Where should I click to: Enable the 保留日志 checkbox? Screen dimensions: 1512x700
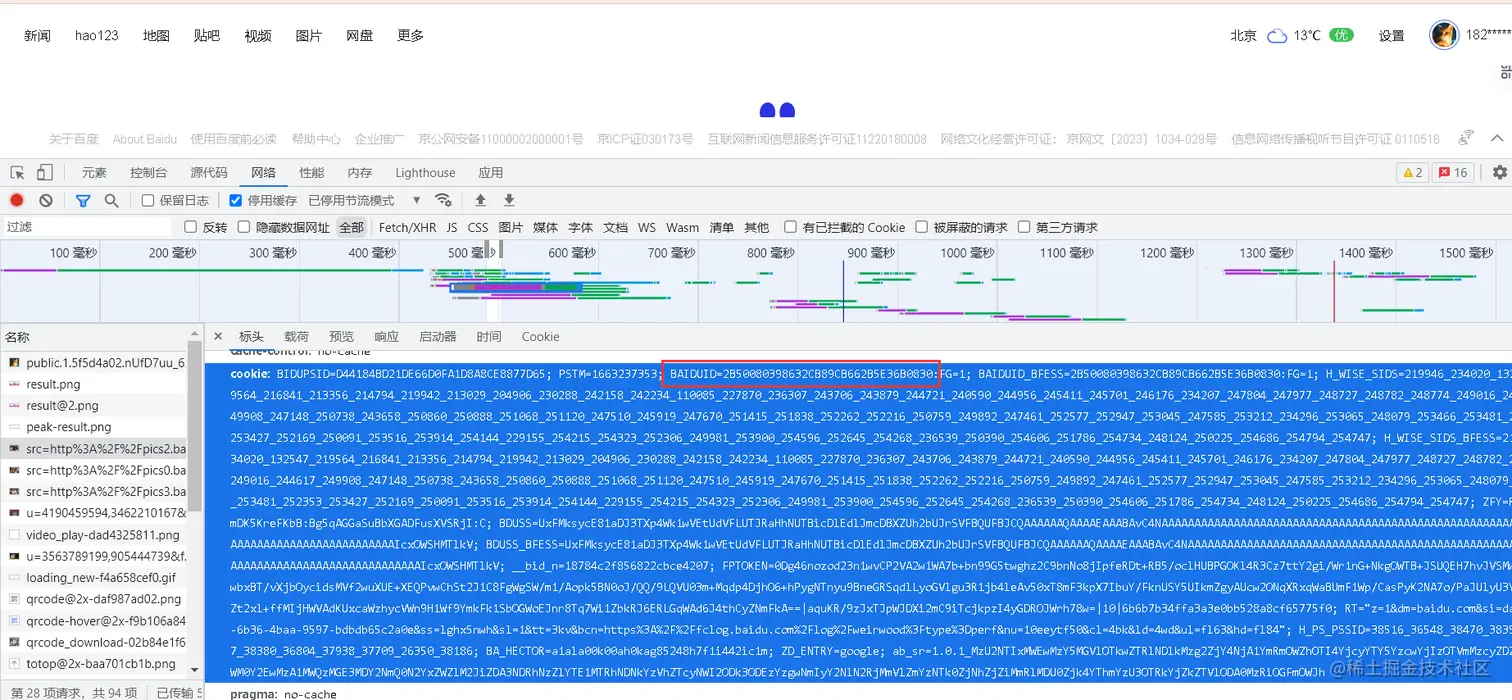click(x=148, y=200)
